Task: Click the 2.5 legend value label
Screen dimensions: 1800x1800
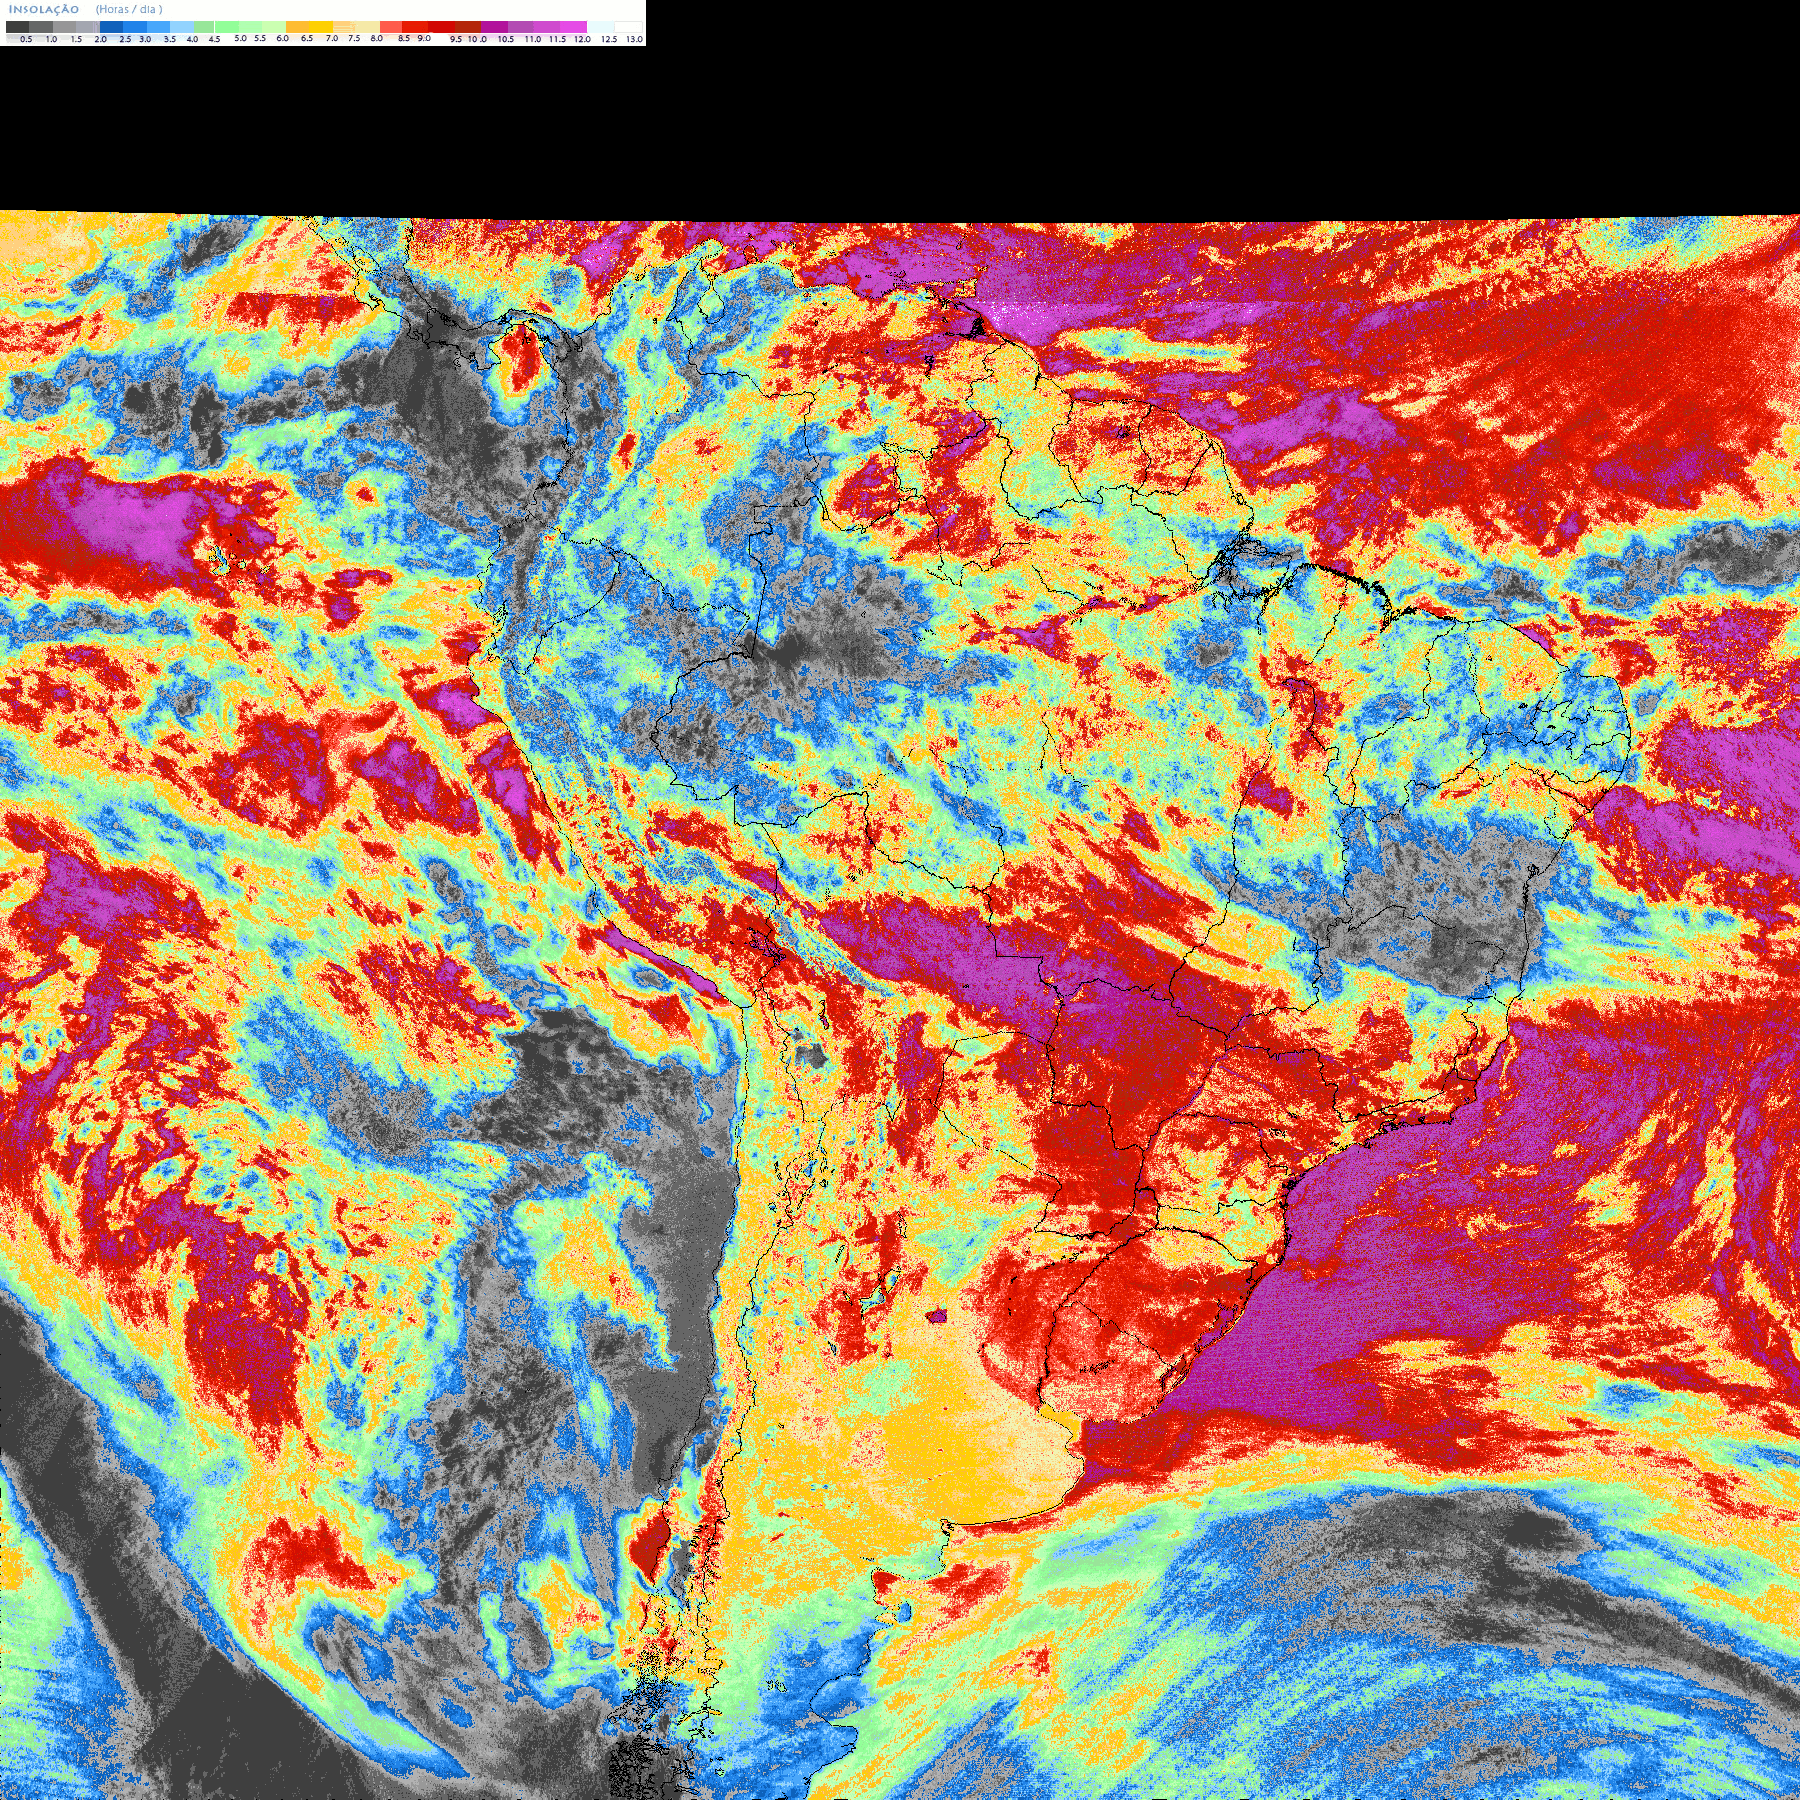Action: coord(125,39)
